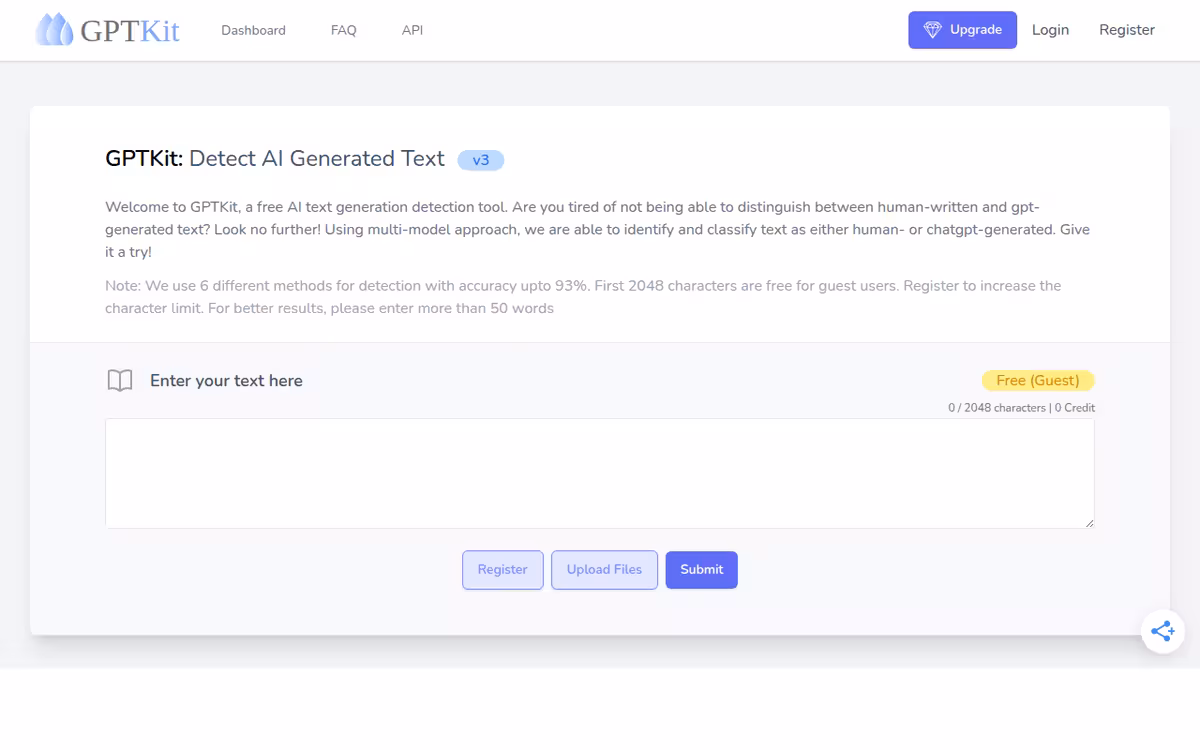Click the 'GPTKit: Detect AI Generated Text' heading
Image resolution: width=1200 pixels, height=750 pixels.
[x=275, y=158]
